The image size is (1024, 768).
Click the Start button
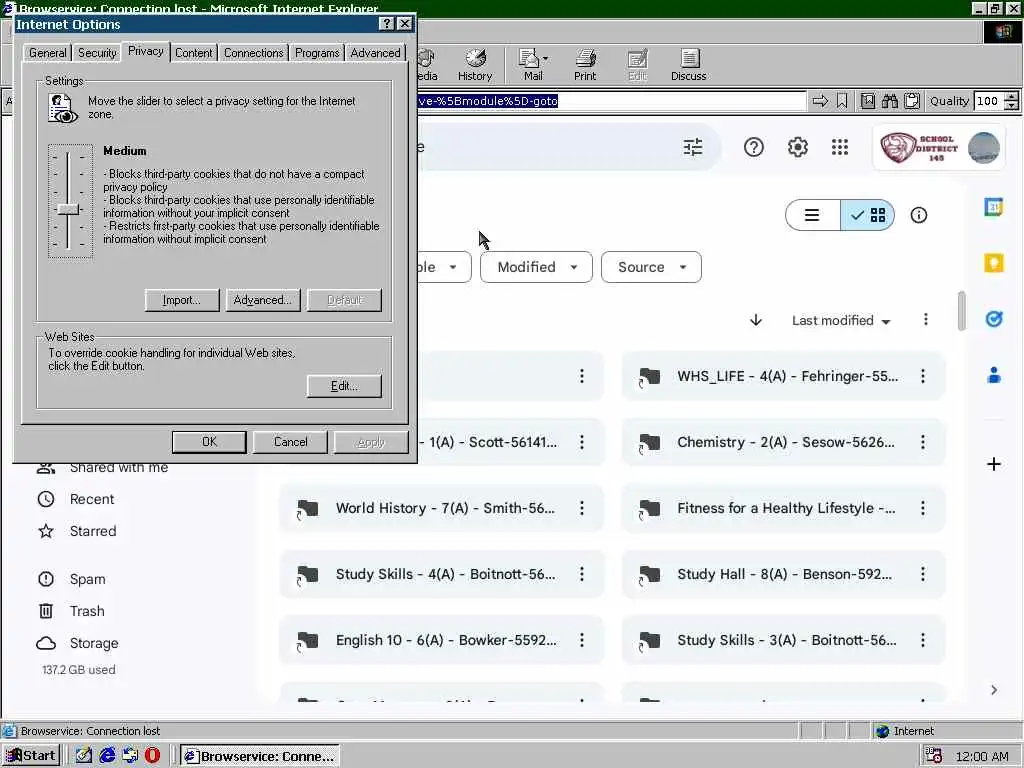pyautogui.click(x=31, y=756)
